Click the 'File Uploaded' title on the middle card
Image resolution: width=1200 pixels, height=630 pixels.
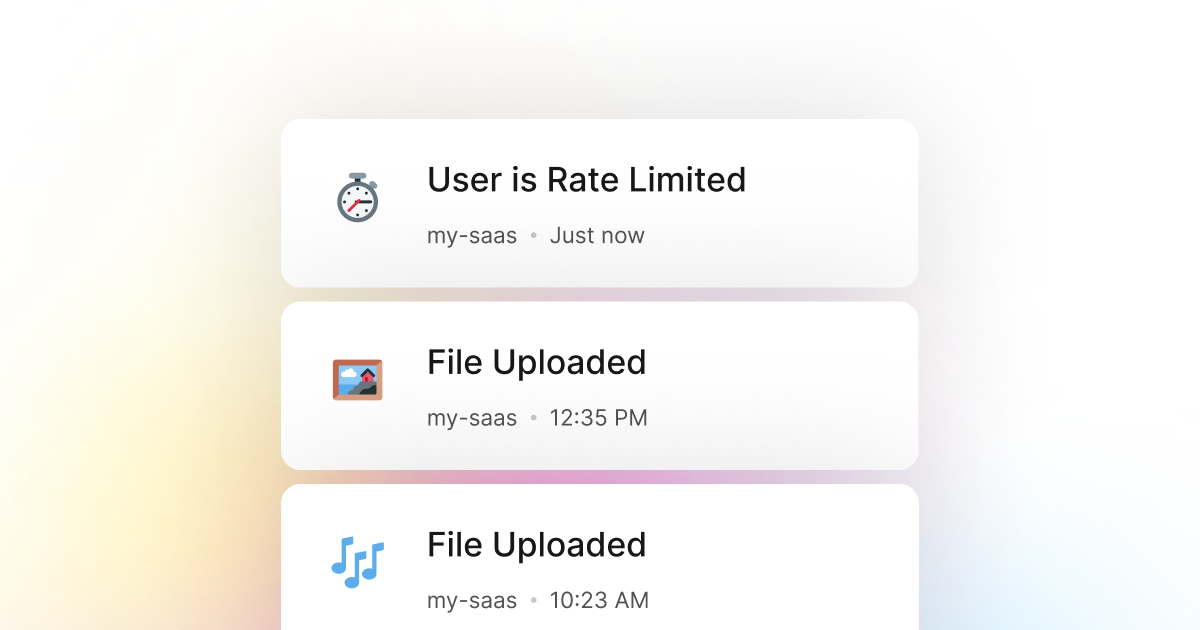click(x=536, y=363)
